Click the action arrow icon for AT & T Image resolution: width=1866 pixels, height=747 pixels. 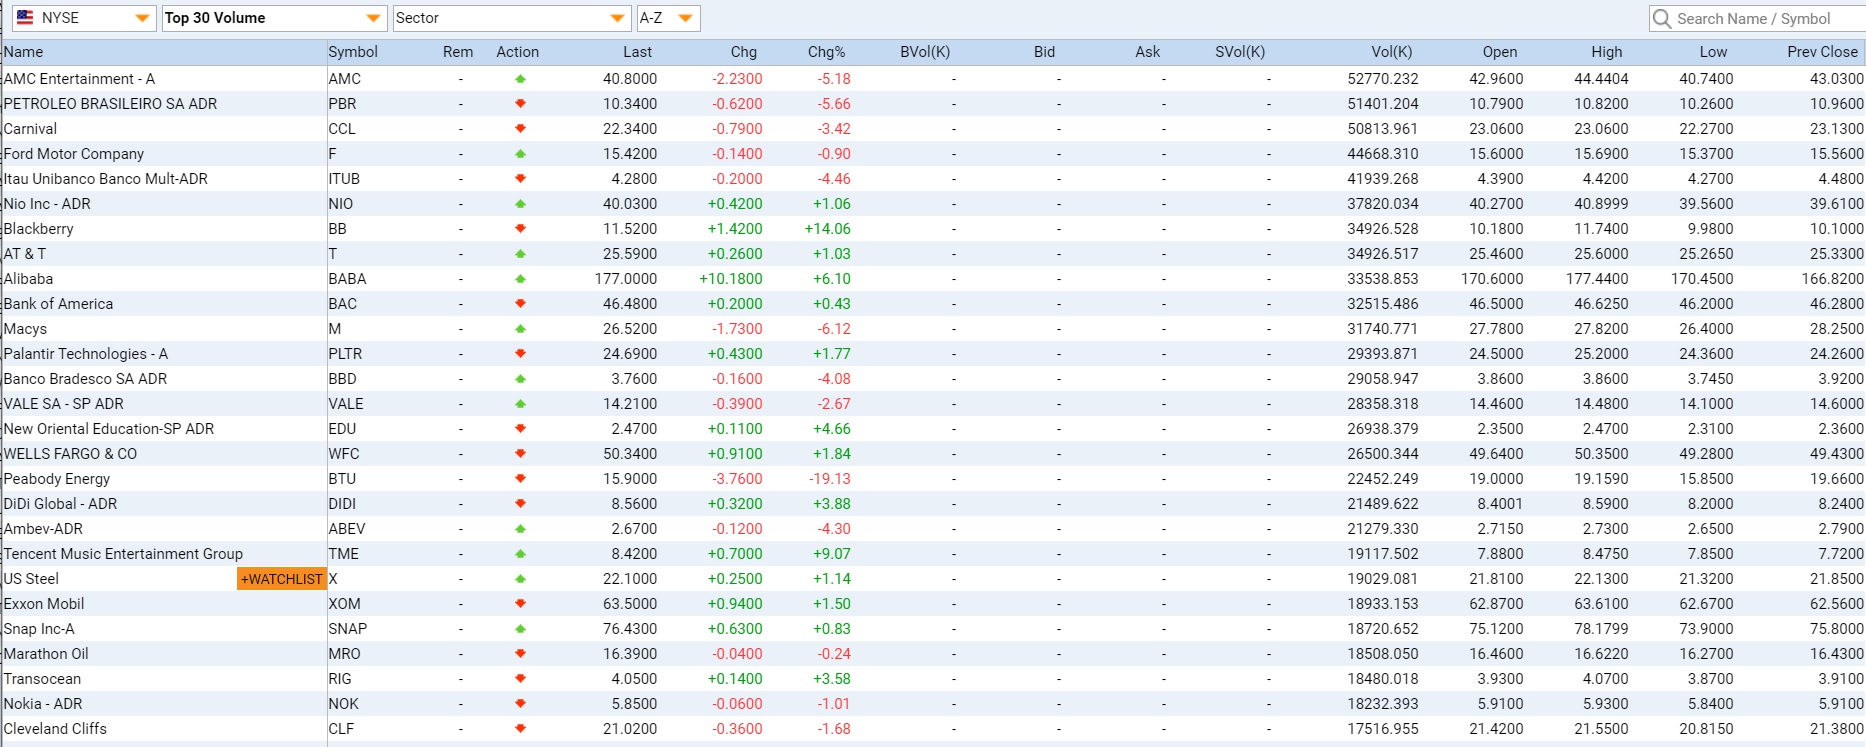tap(520, 254)
